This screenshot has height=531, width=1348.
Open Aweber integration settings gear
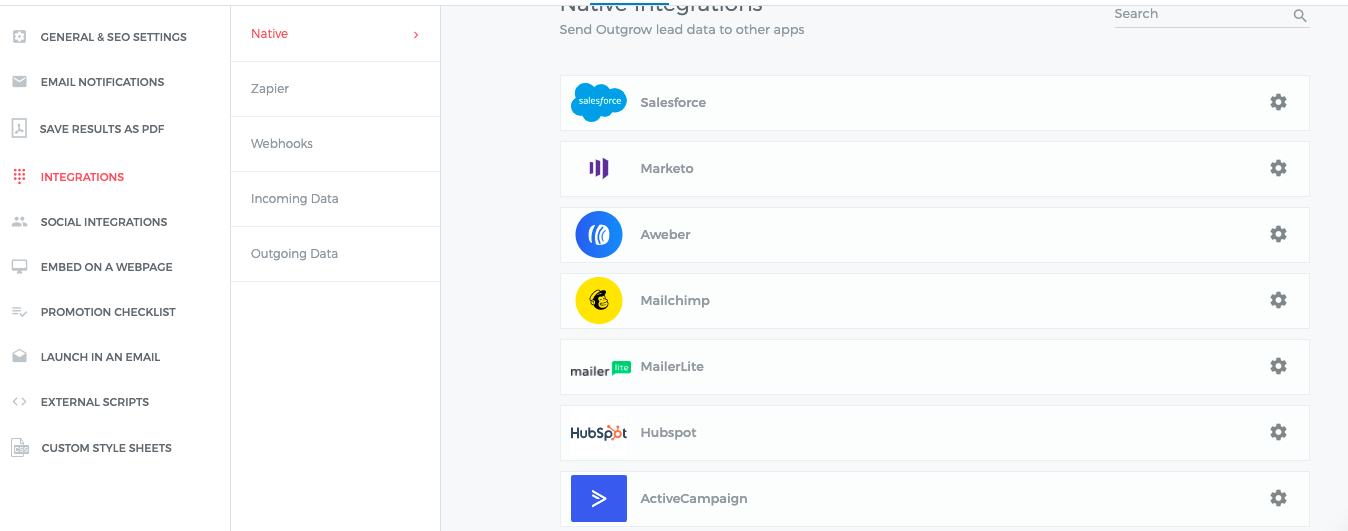[1278, 234]
